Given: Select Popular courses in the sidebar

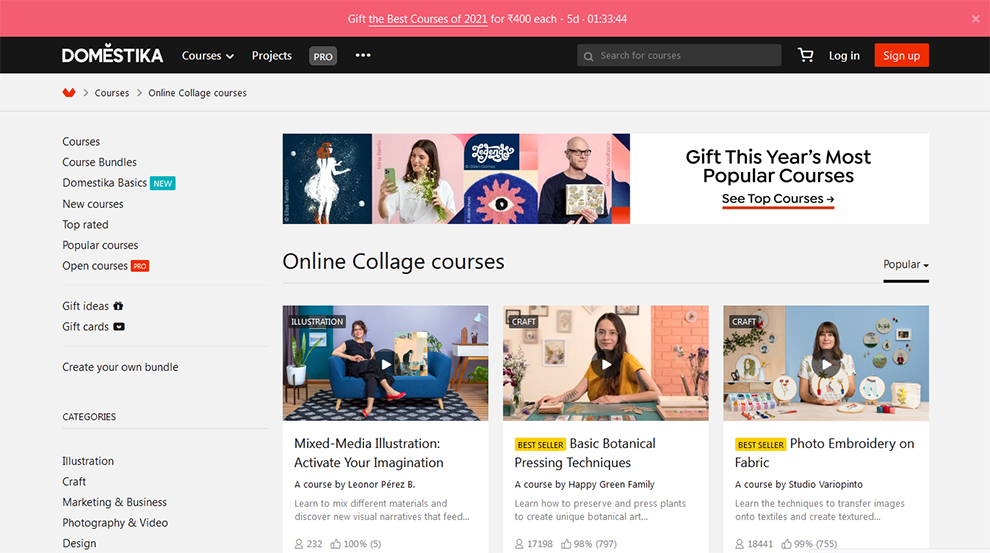Looking at the screenshot, I should pyautogui.click(x=100, y=245).
